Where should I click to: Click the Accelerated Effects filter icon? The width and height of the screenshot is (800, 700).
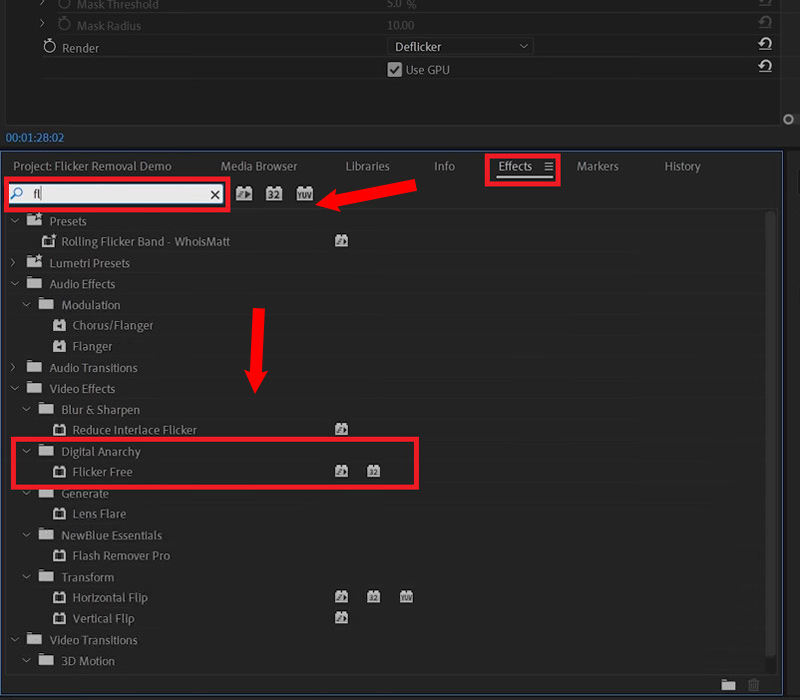(x=244, y=194)
